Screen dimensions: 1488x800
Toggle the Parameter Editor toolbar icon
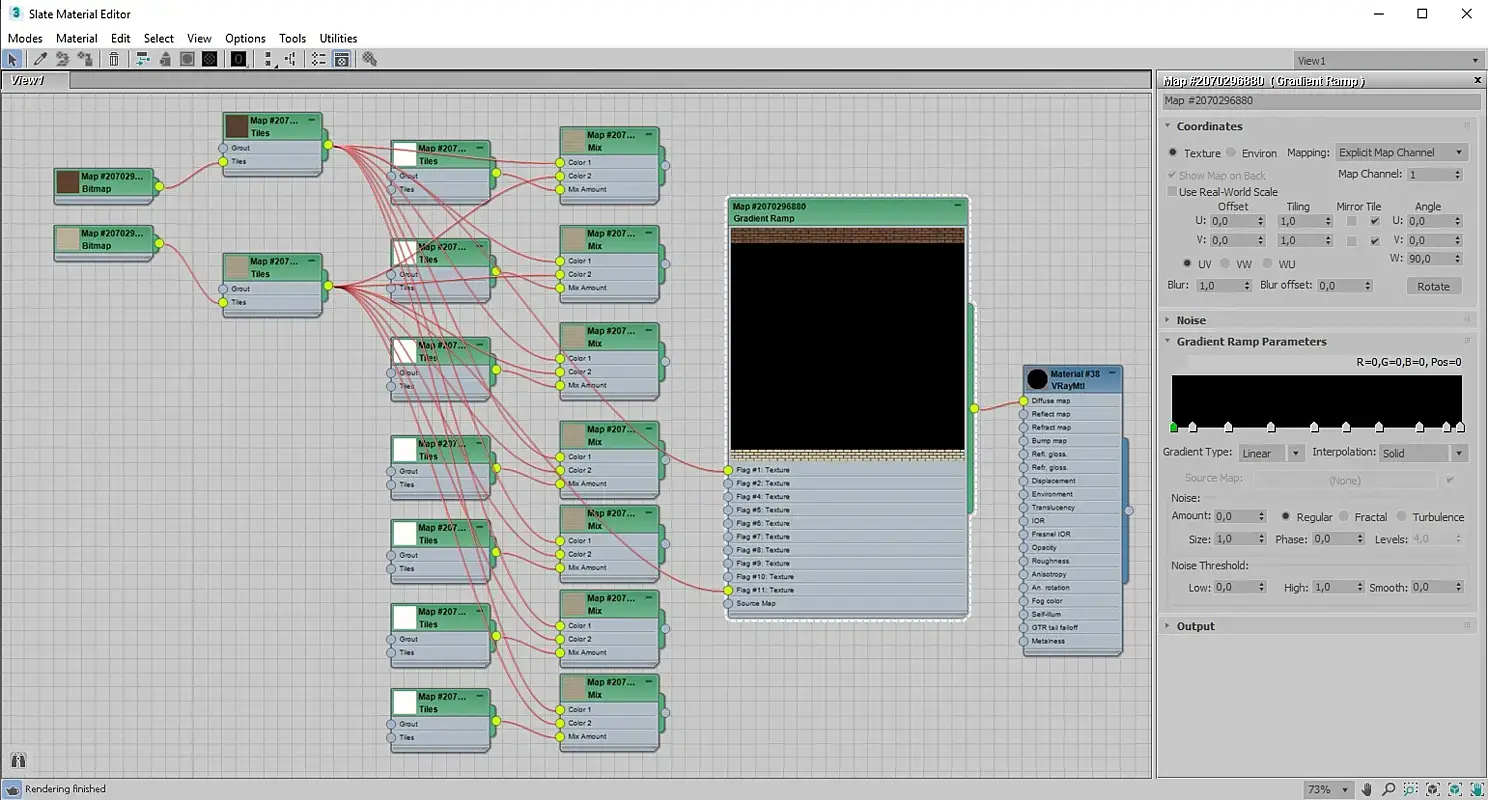[341, 59]
